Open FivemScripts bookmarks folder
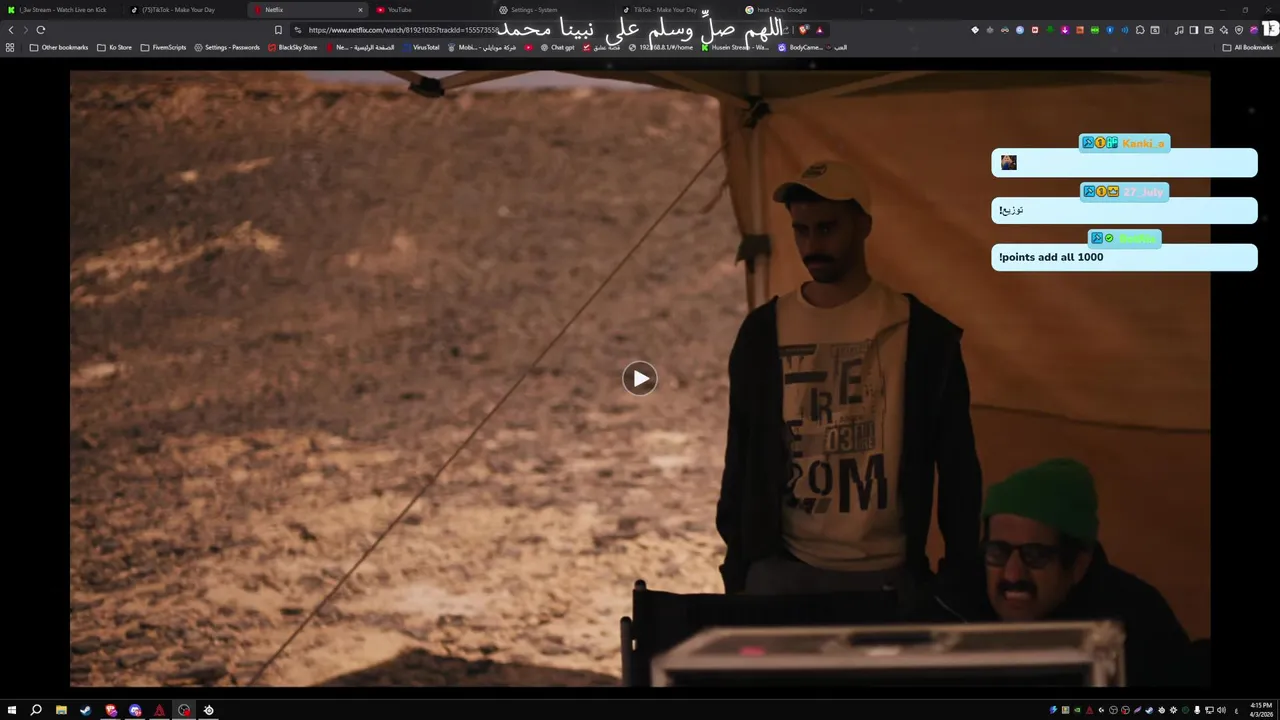This screenshot has width=1280, height=720. [163, 47]
